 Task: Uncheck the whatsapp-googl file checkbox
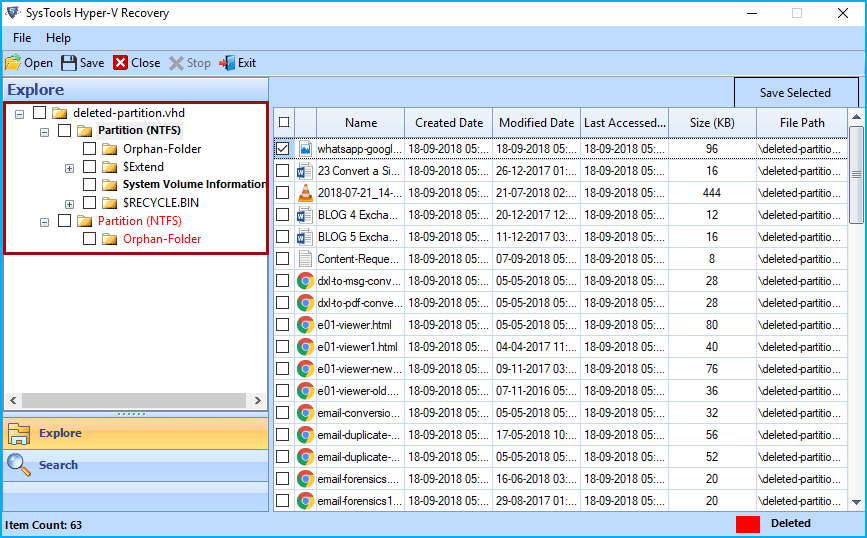(x=283, y=149)
